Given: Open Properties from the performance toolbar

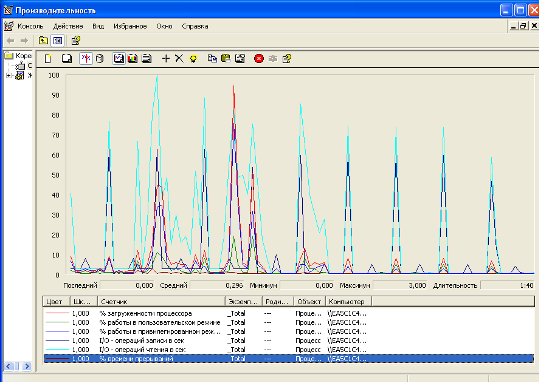Looking at the screenshot, I should (240, 58).
